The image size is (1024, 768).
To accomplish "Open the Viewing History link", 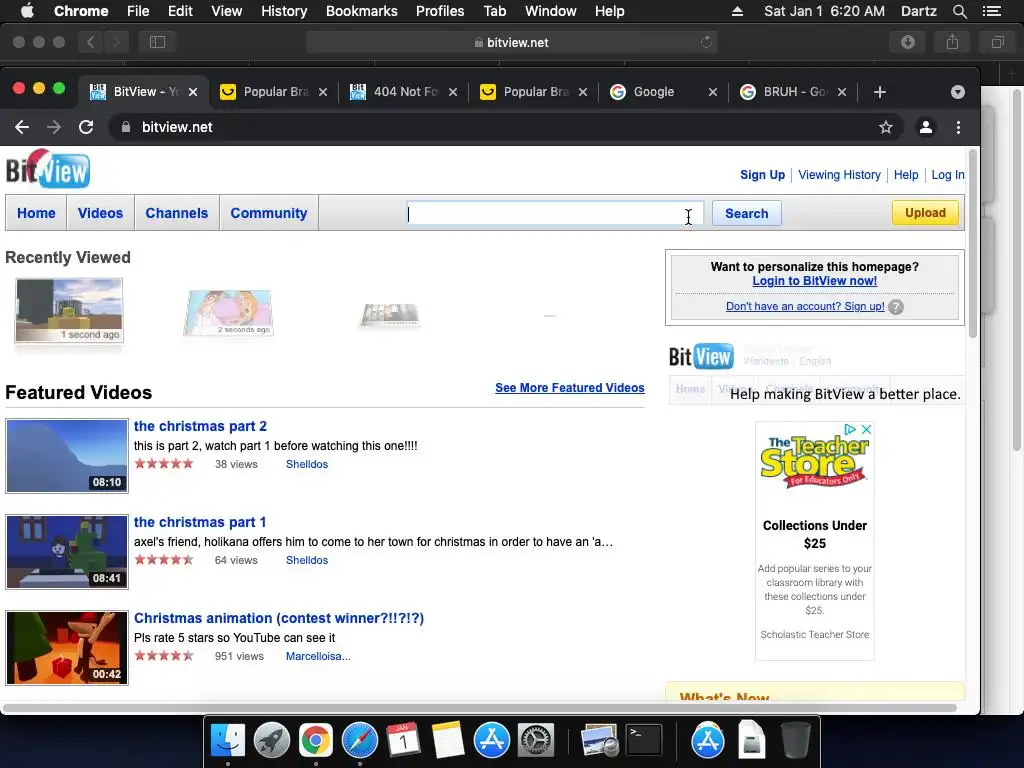I will (x=839, y=175).
